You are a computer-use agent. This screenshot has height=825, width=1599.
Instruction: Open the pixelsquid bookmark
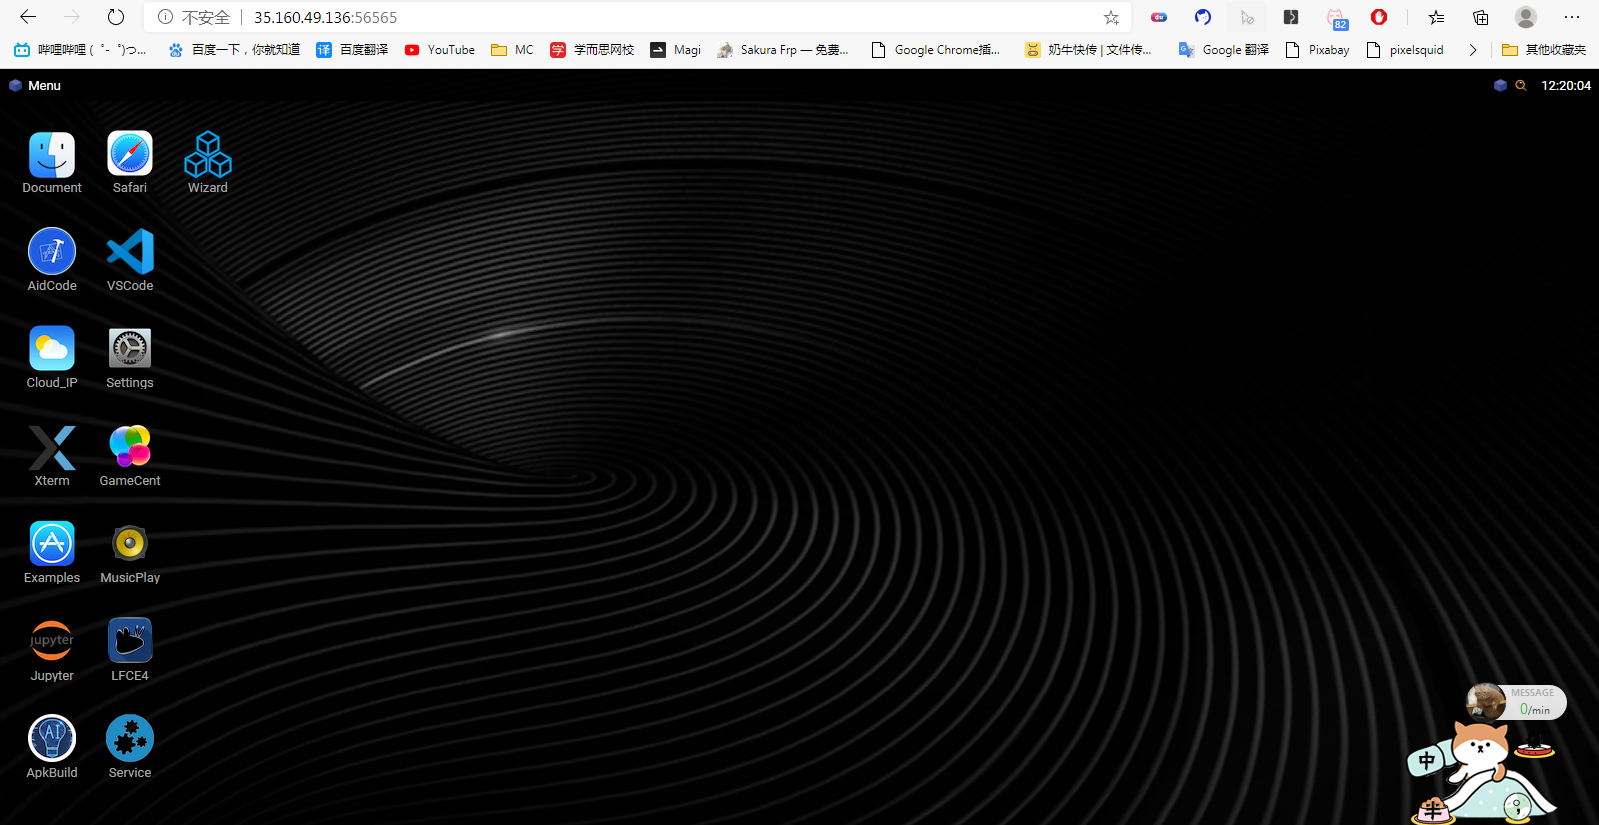coord(1405,50)
